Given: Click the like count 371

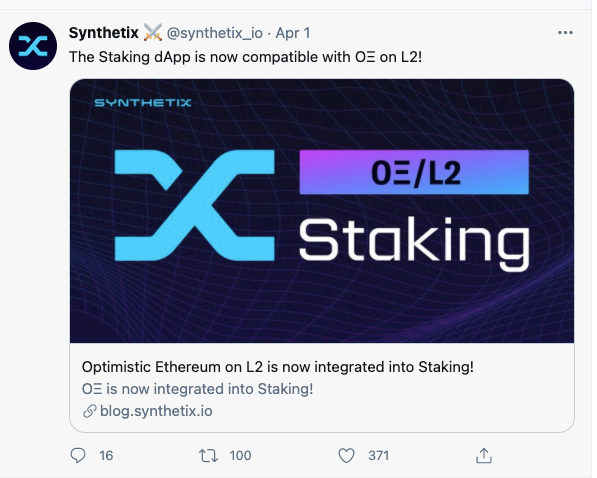Looking at the screenshot, I should (378, 456).
